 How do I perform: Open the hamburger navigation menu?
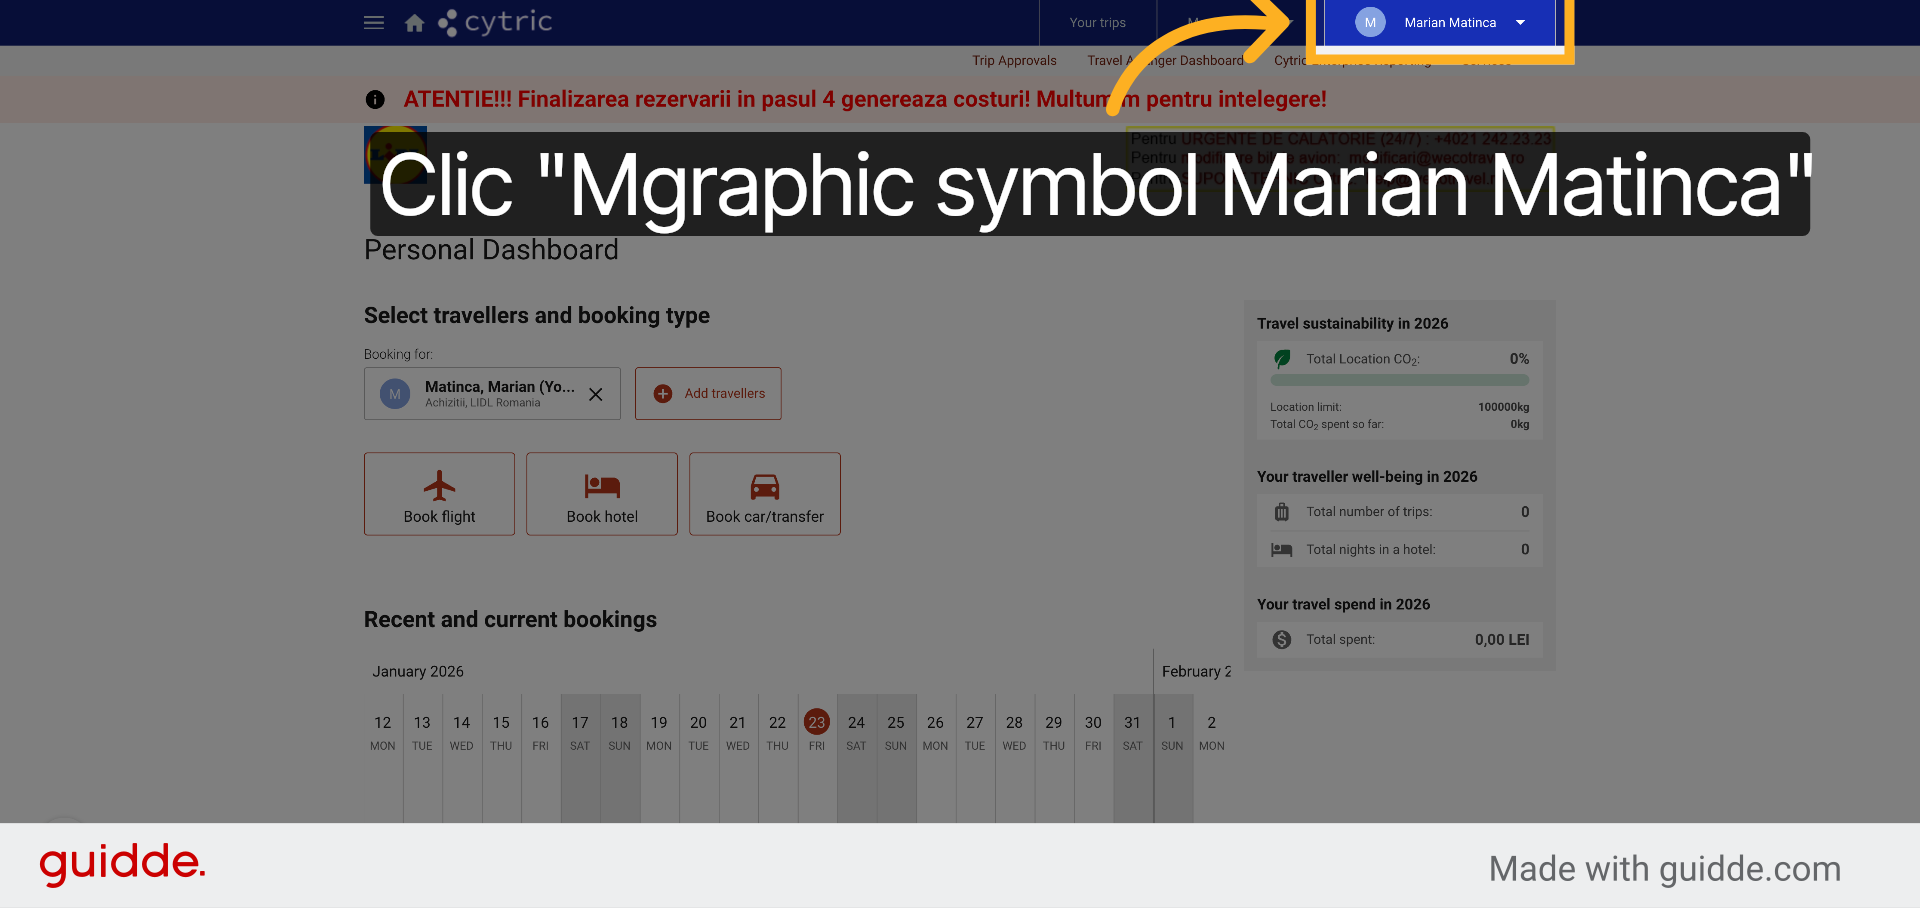click(374, 22)
